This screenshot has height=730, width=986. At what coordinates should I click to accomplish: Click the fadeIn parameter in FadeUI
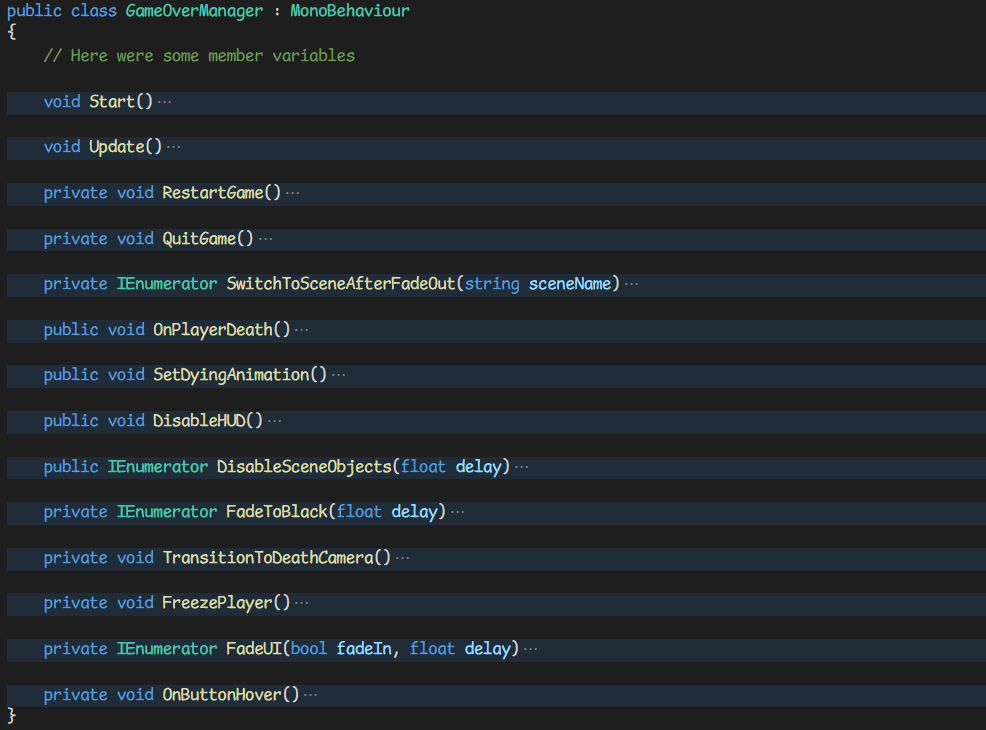click(x=366, y=649)
